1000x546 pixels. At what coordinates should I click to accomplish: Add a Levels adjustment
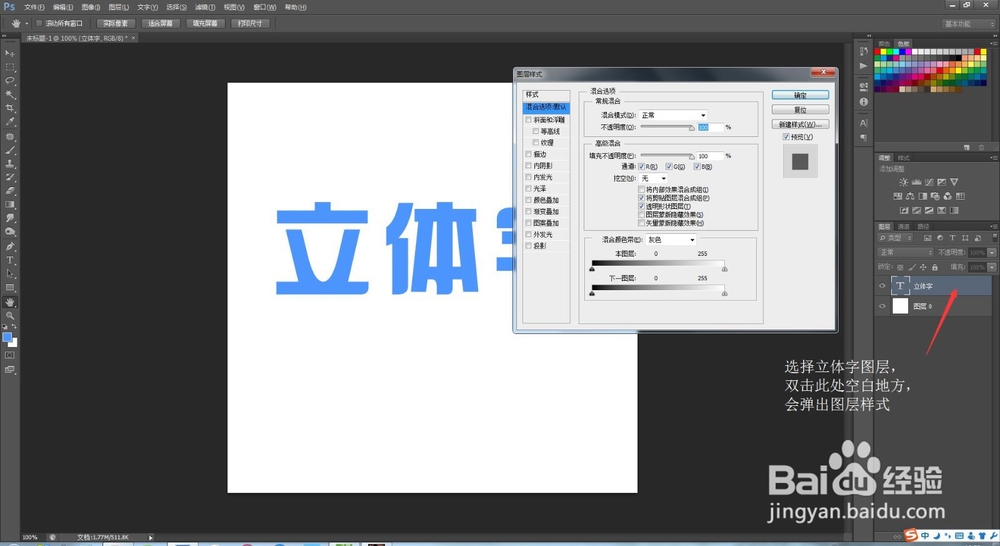[916, 182]
